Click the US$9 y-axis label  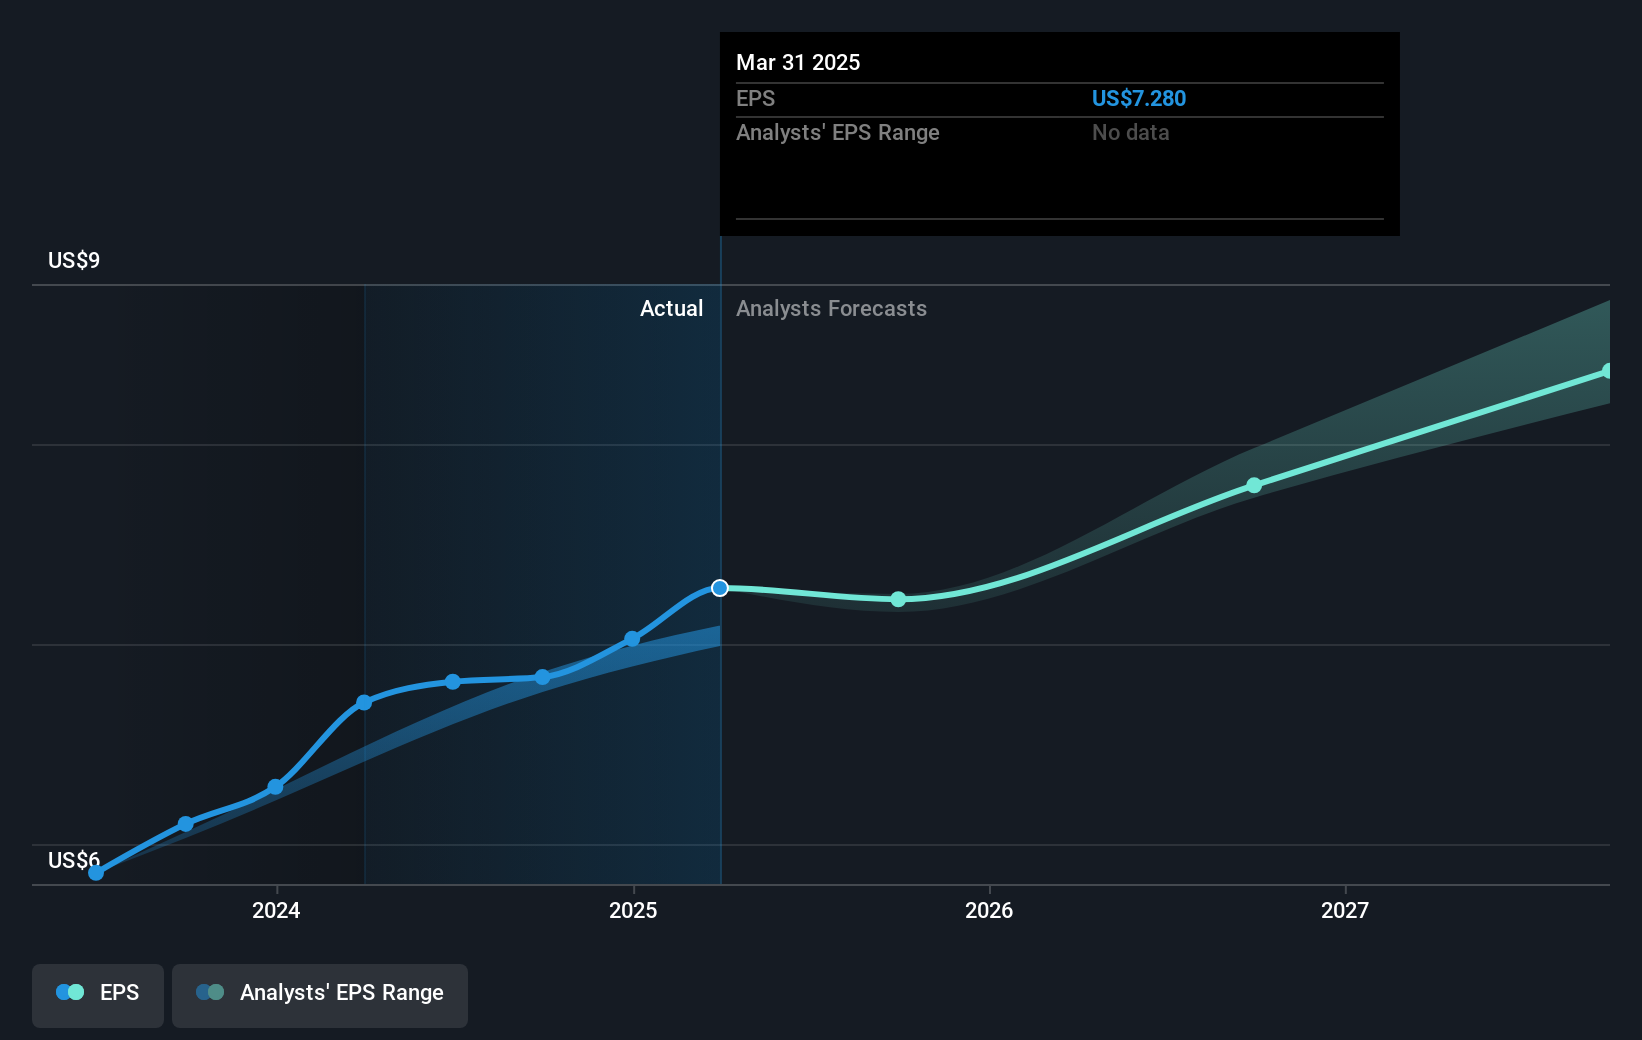pos(74,260)
